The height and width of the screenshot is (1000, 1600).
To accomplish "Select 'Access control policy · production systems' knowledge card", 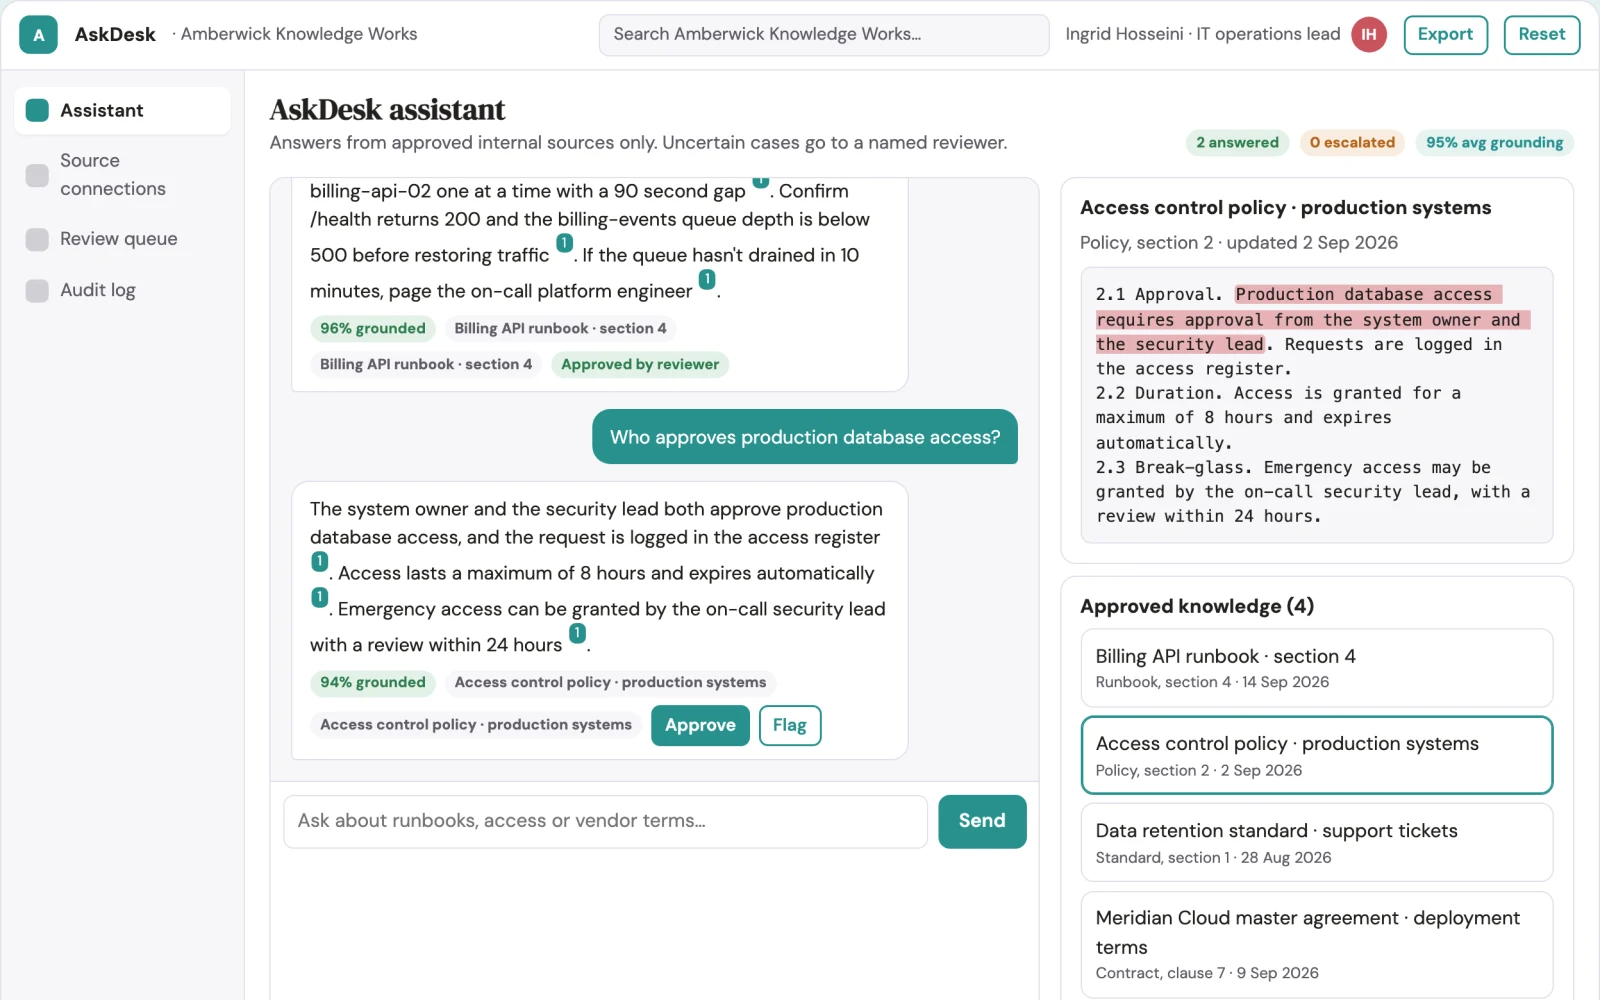I will point(1316,756).
